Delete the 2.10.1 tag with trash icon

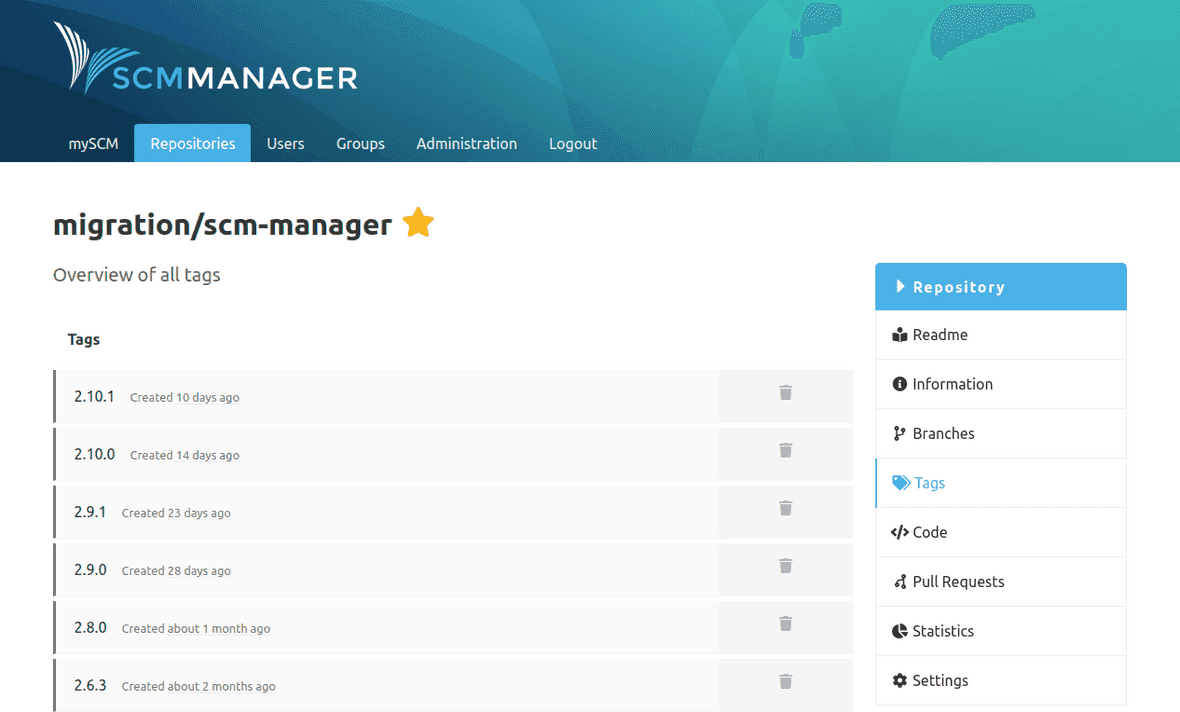[x=786, y=392]
